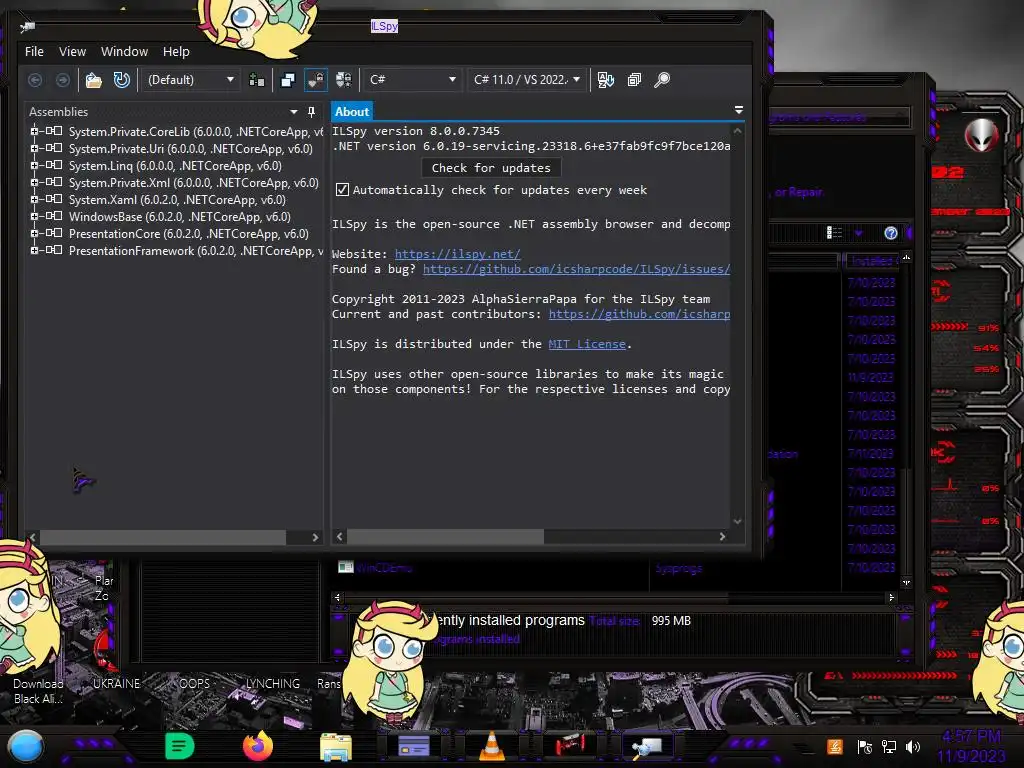Uncheck Automatically check for updates every week
The height and width of the screenshot is (768, 1024).
pos(342,190)
